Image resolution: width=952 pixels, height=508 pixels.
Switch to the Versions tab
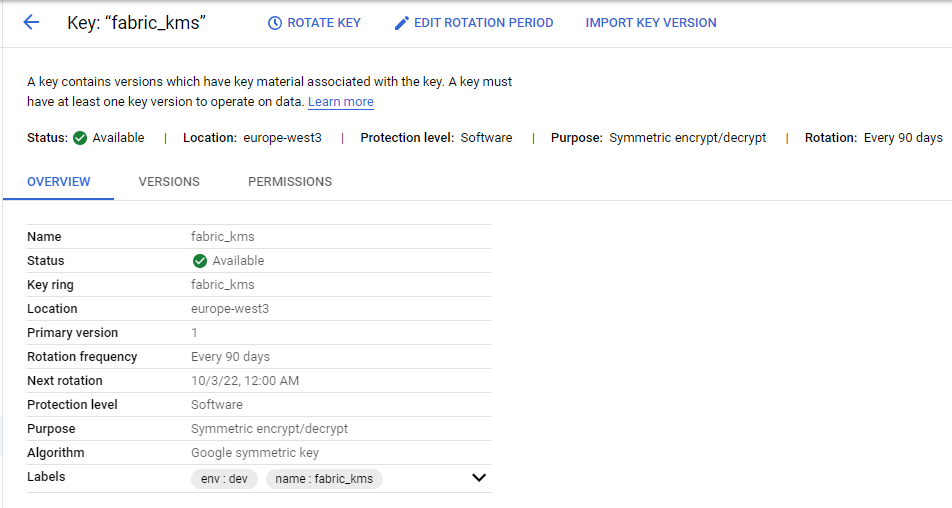tap(169, 182)
